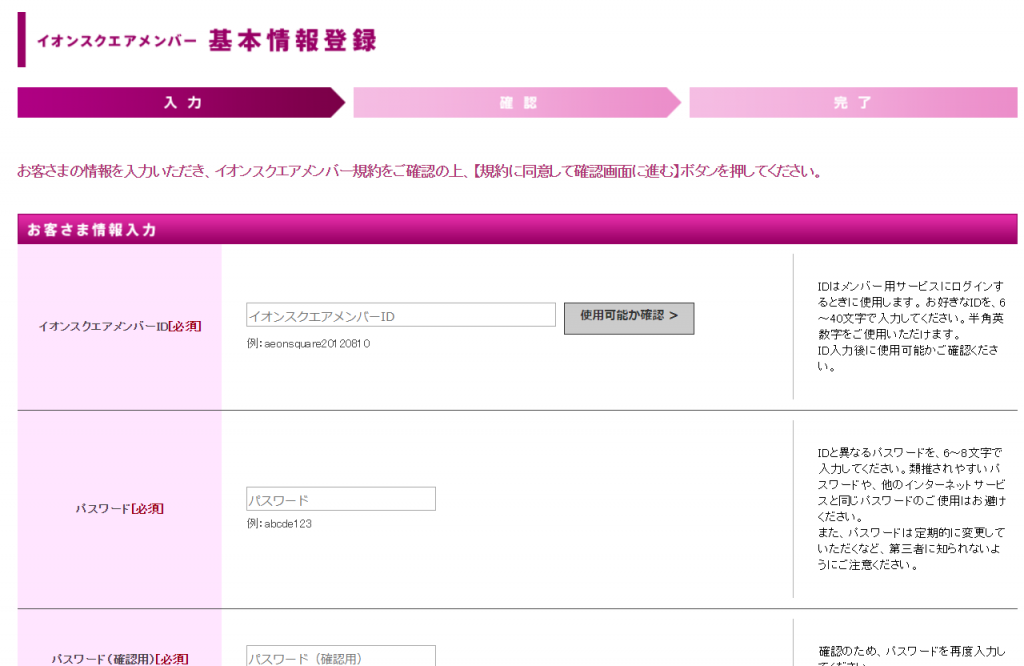Click the イオンスクエアメンバーID input field

tap(400, 315)
